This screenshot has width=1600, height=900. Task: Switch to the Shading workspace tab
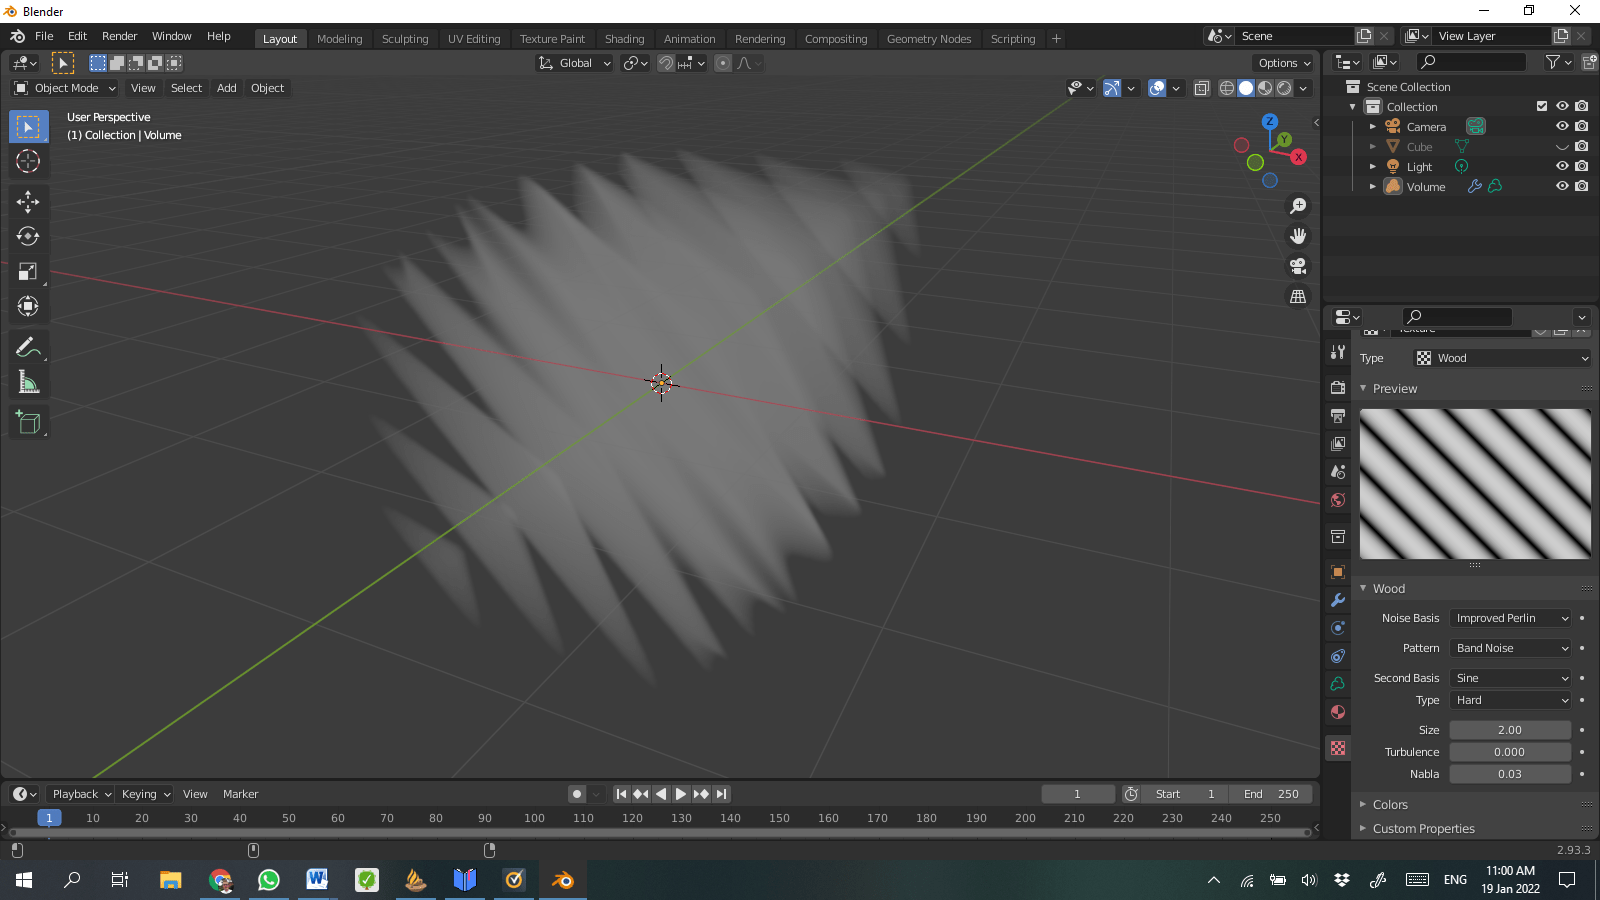coord(624,38)
